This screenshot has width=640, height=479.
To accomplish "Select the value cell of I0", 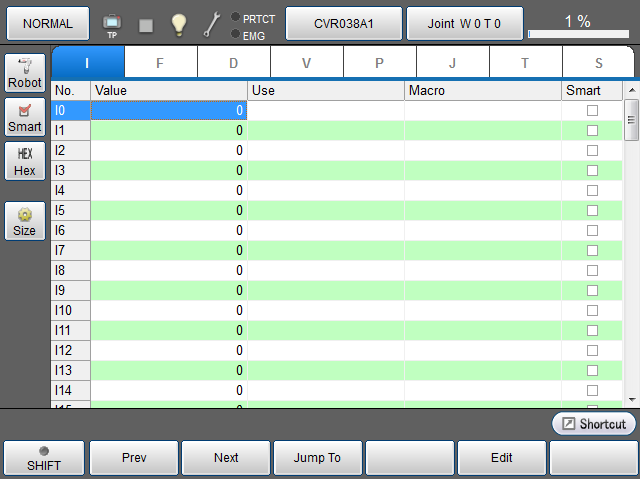I will (x=168, y=110).
